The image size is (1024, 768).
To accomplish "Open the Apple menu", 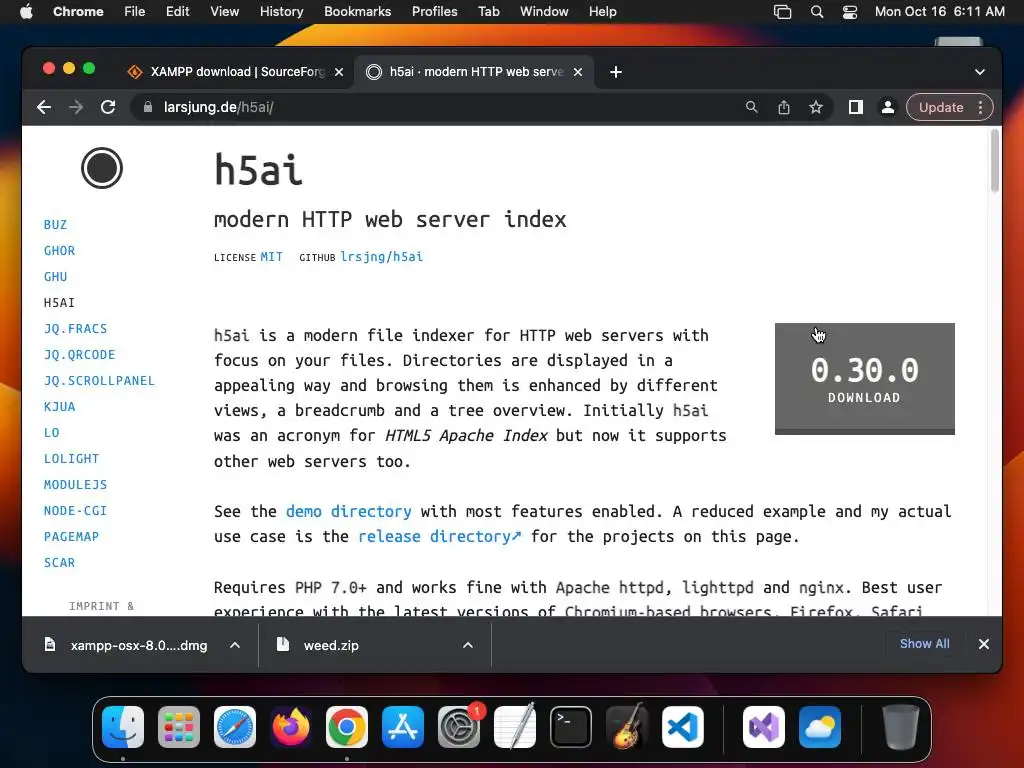I will coord(26,11).
